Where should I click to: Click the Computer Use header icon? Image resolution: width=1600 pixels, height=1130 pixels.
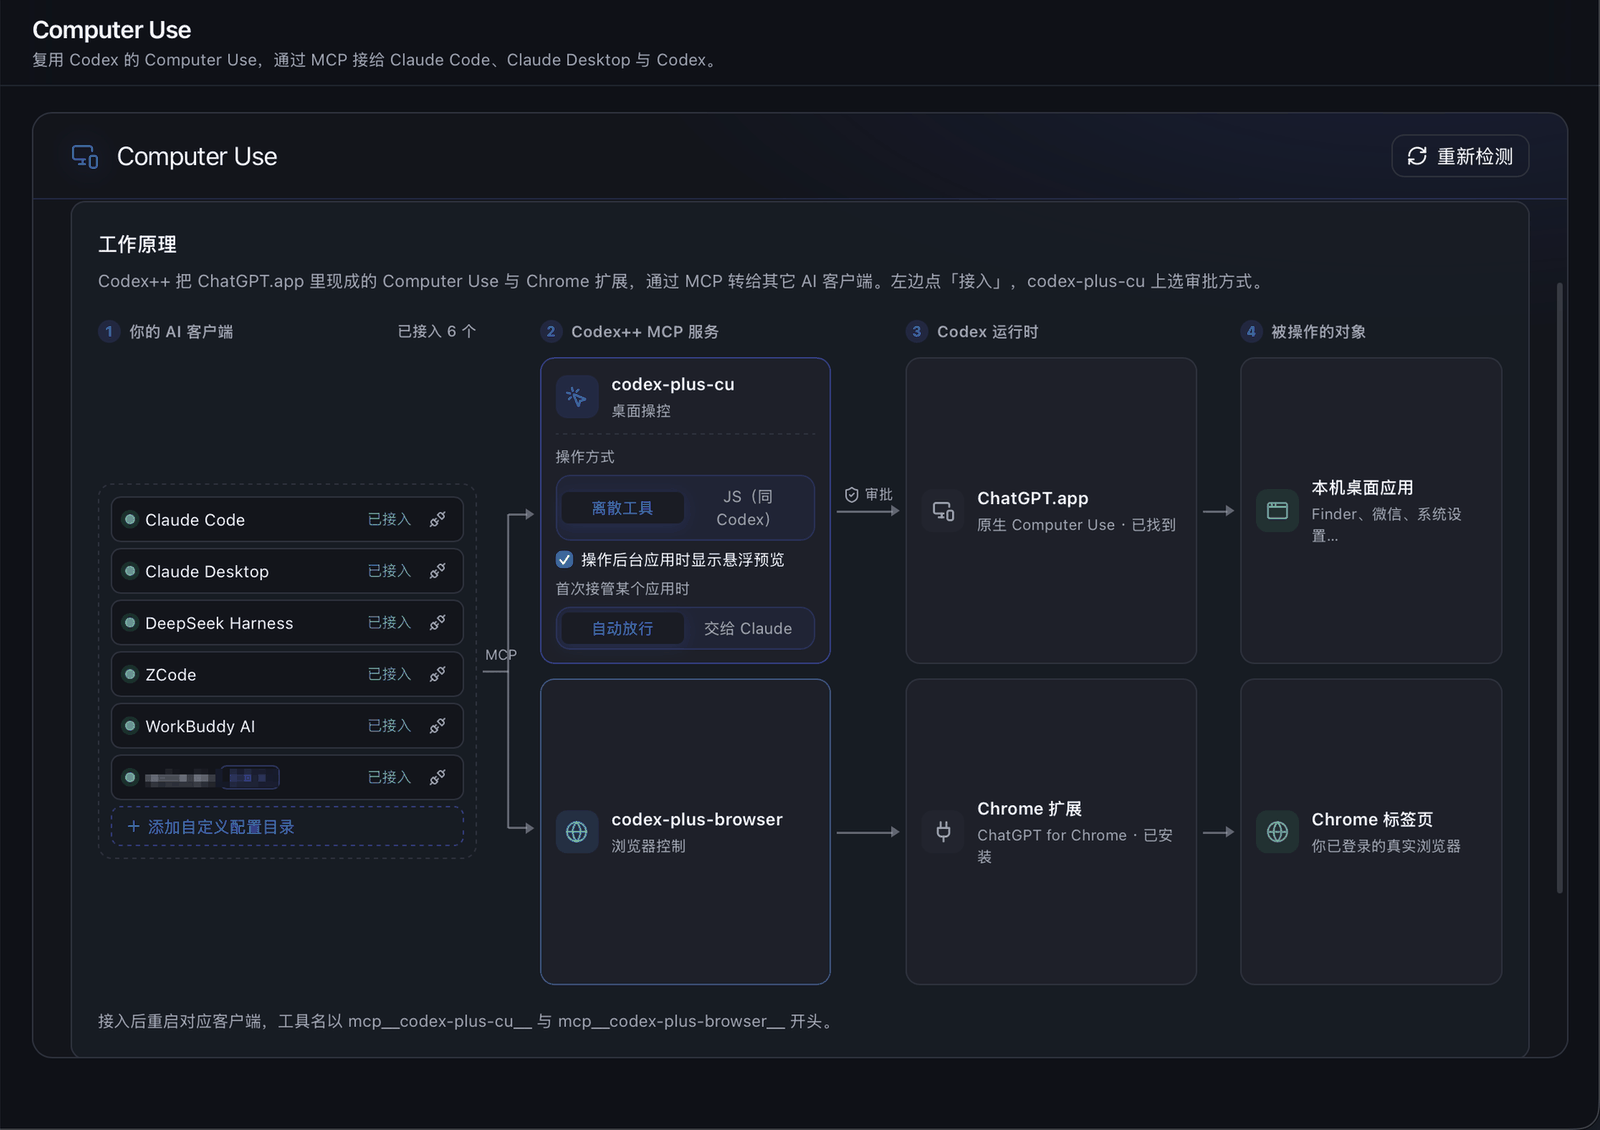(x=85, y=157)
